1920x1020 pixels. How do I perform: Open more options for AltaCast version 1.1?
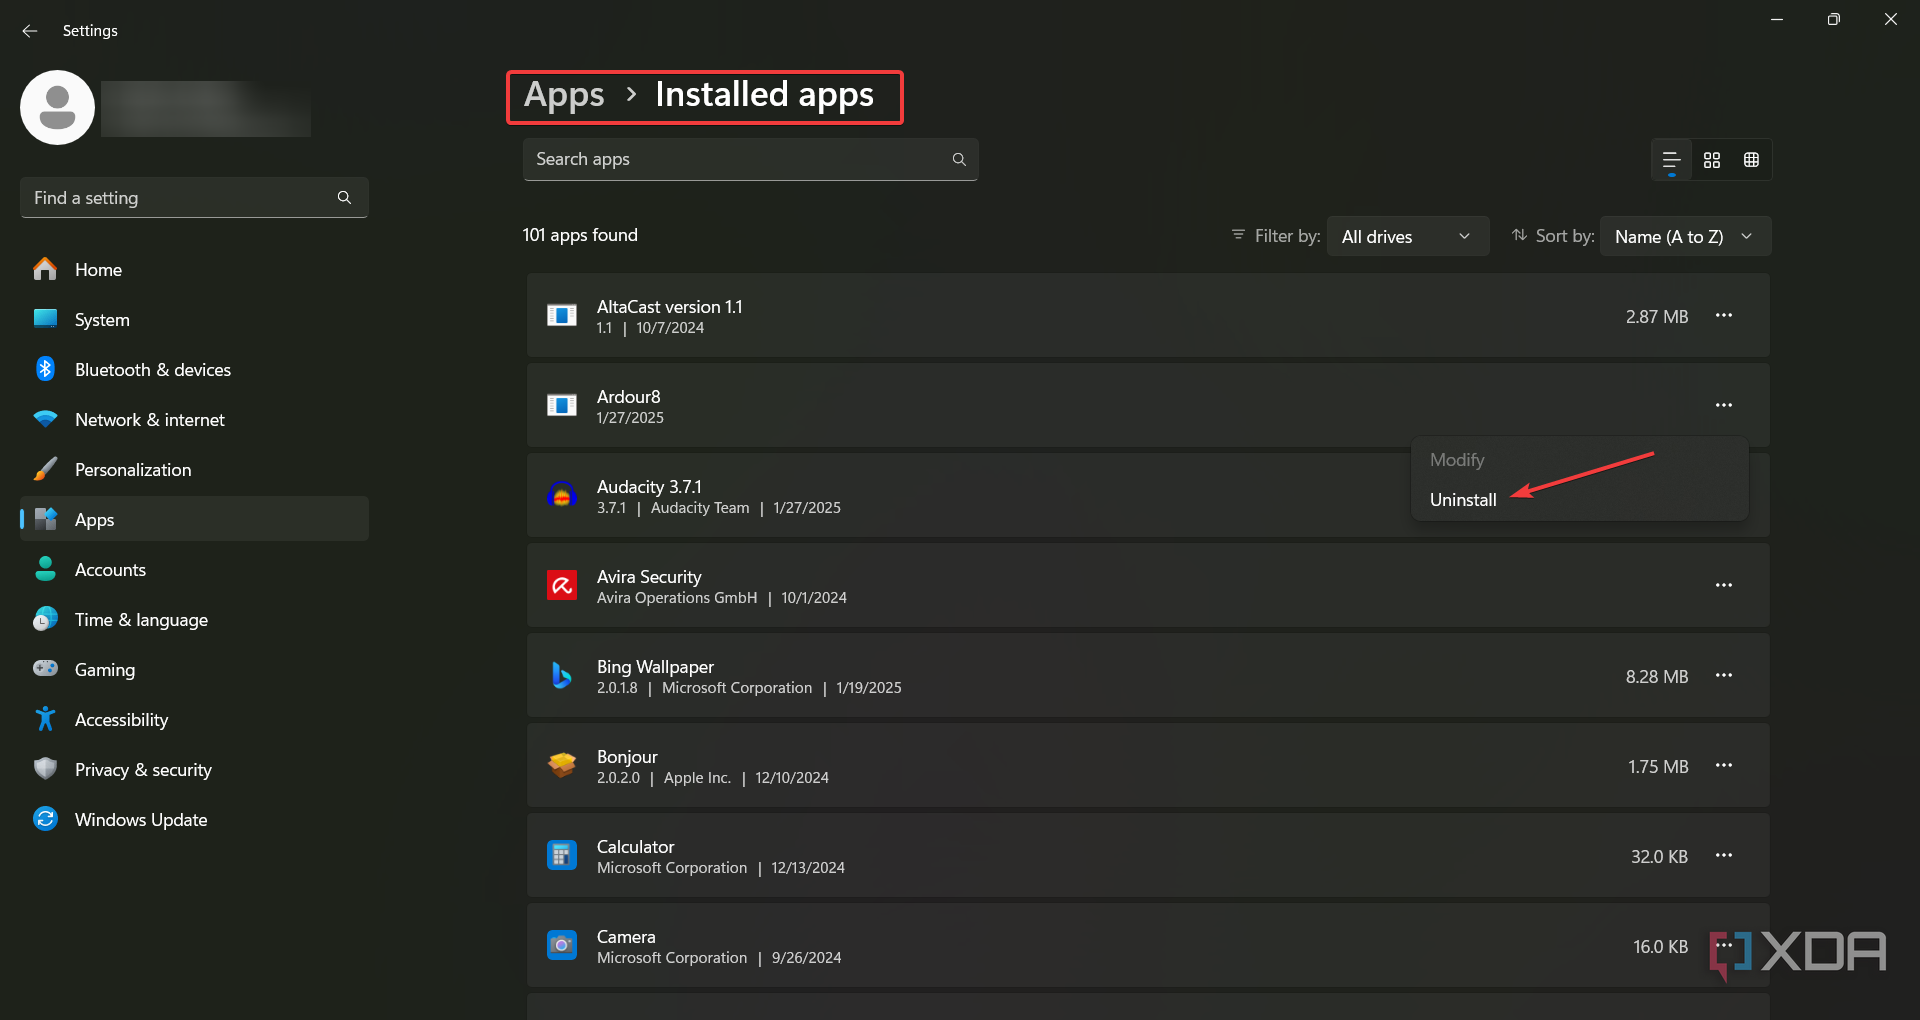click(1724, 315)
